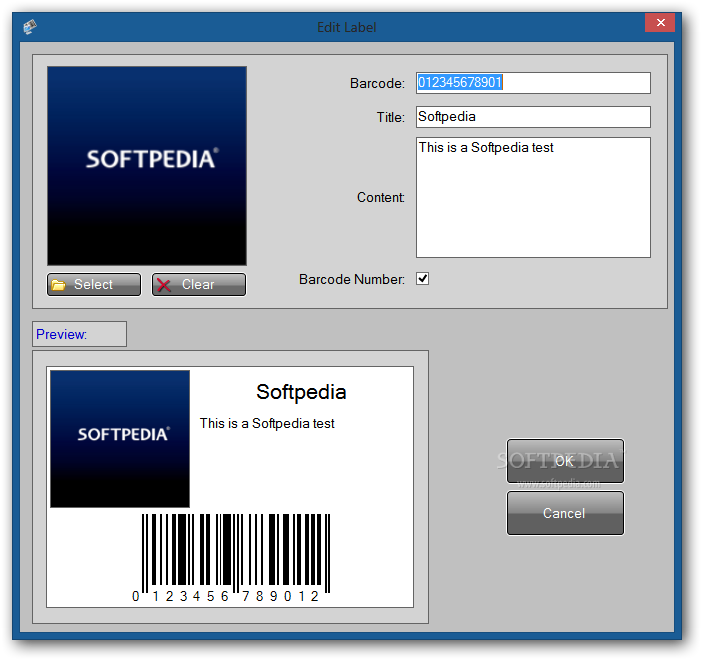Screen dimensions: 702x660
Task: Click the large Softpedia image thumbnail
Action: (x=147, y=166)
